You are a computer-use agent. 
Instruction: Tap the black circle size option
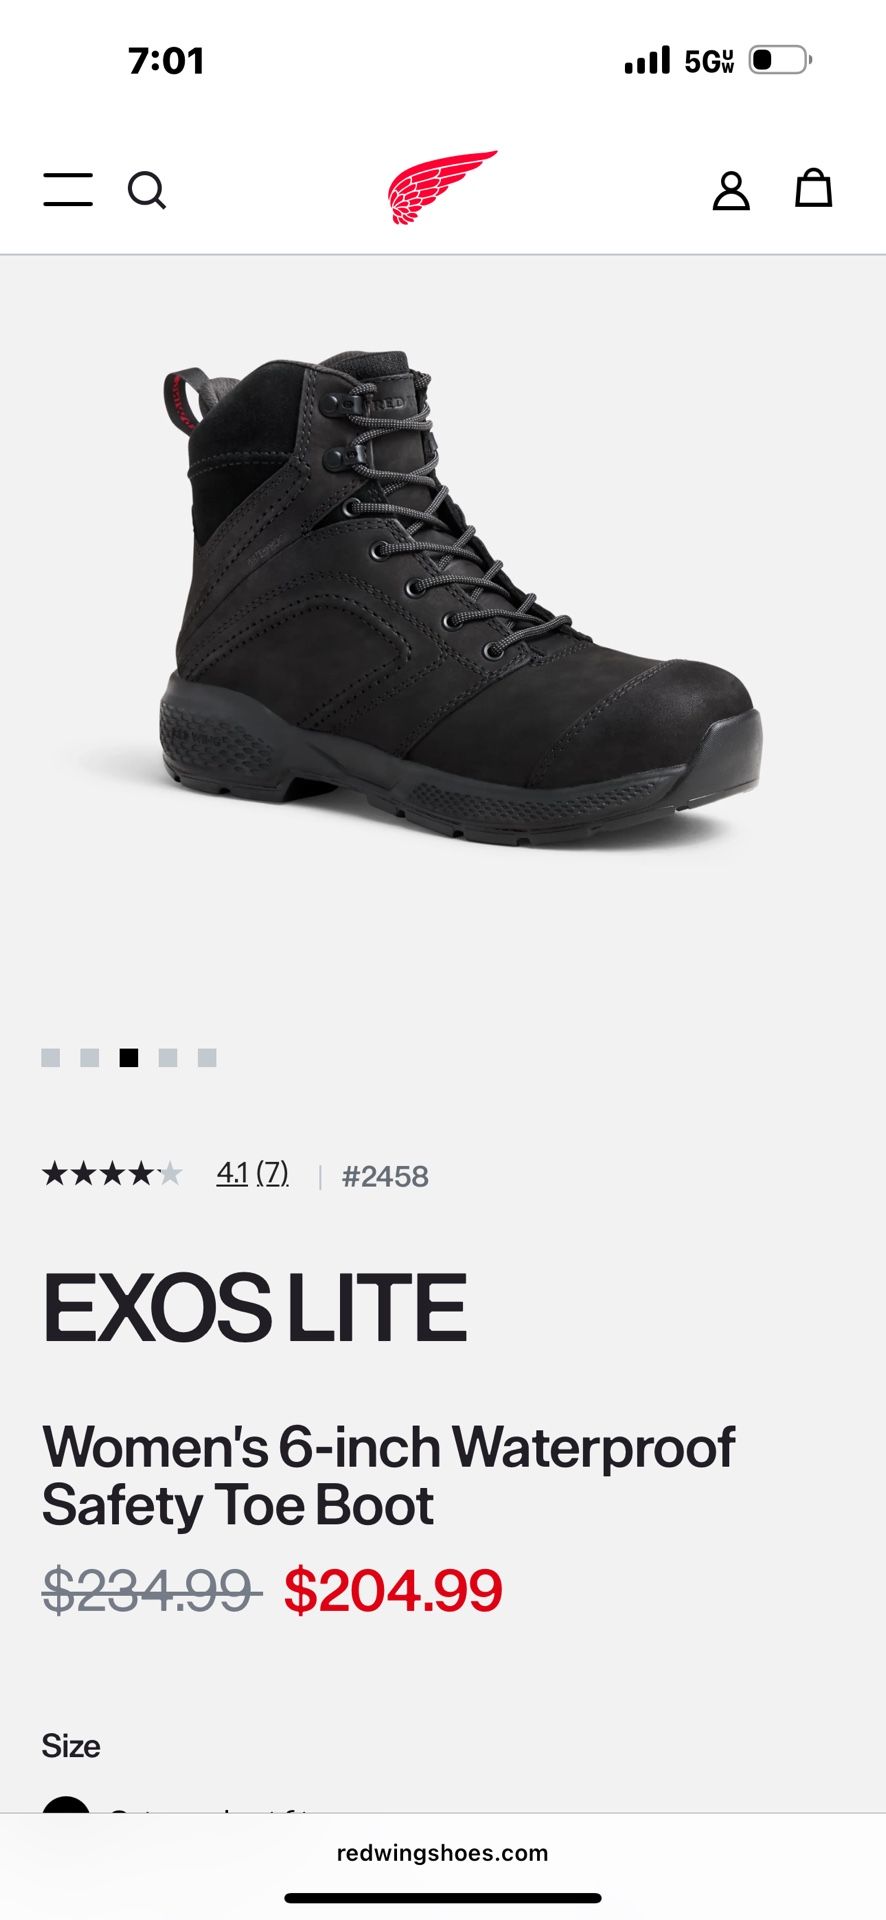pyautogui.click(x=66, y=1805)
